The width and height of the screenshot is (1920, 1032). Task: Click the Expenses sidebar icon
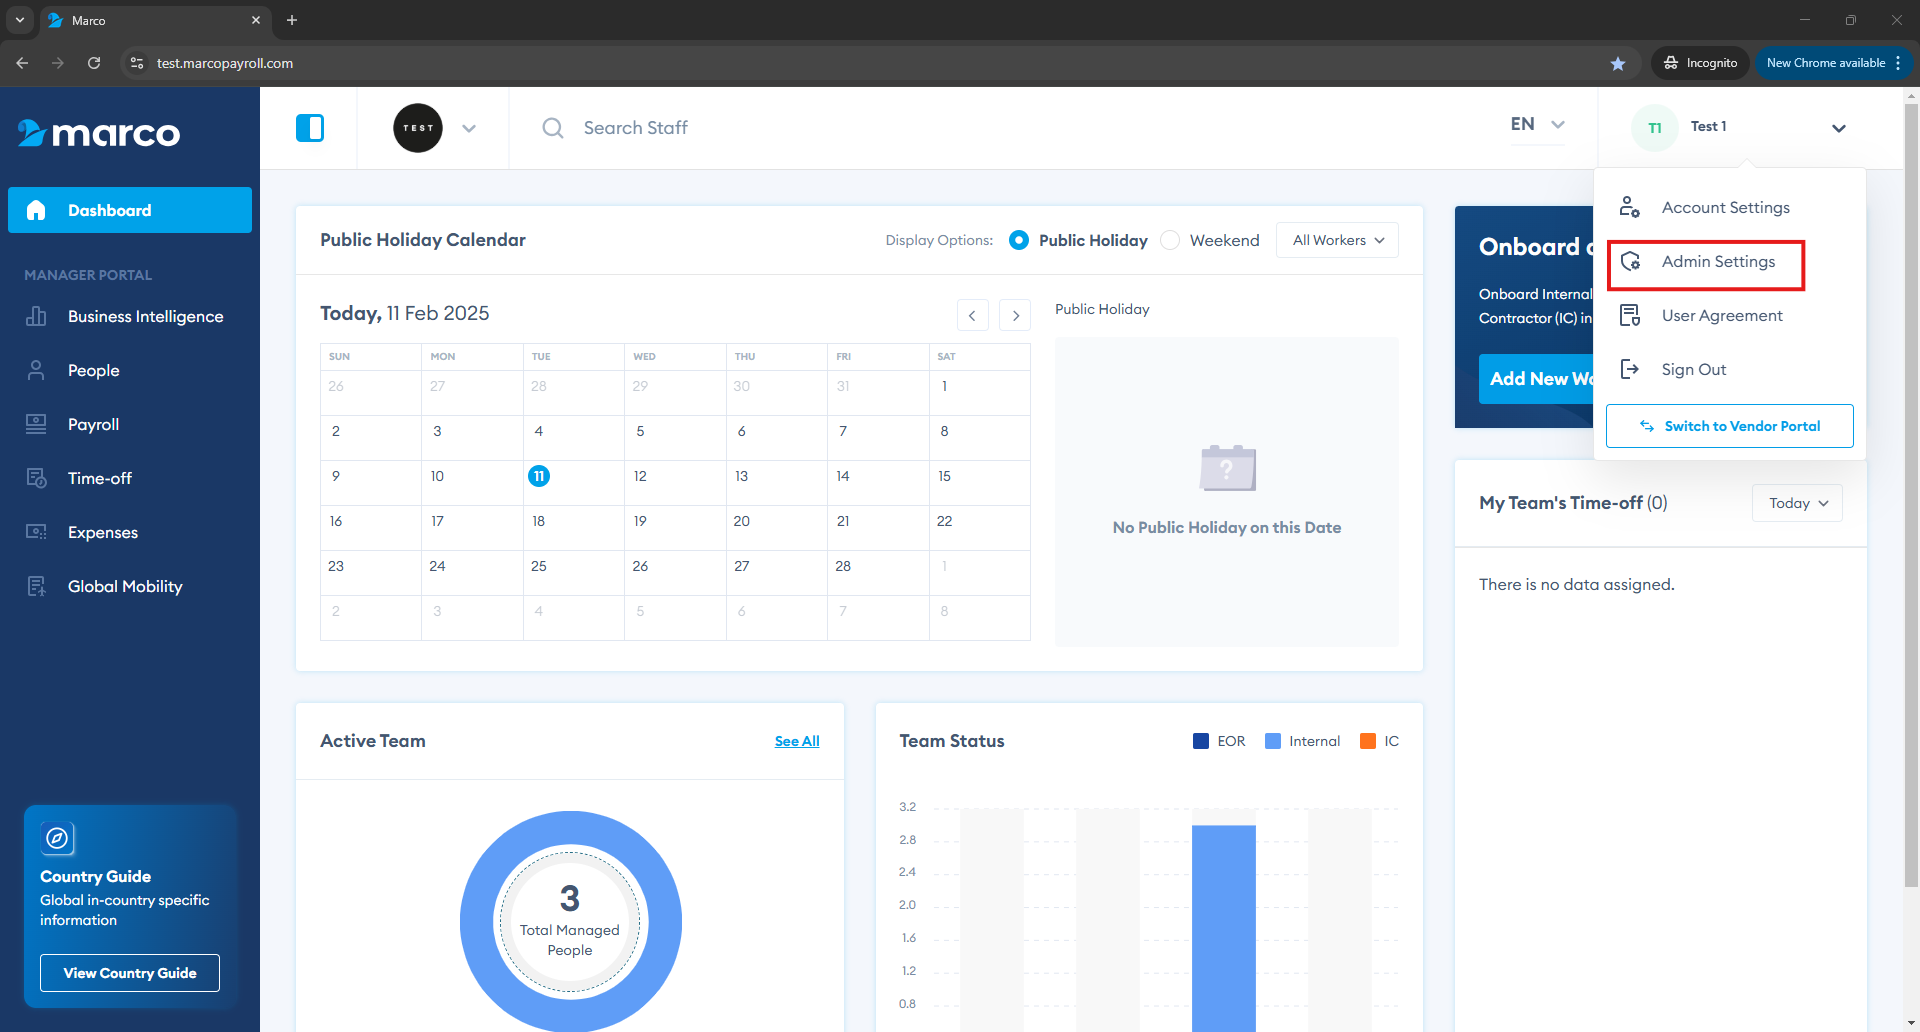pyautogui.click(x=36, y=532)
